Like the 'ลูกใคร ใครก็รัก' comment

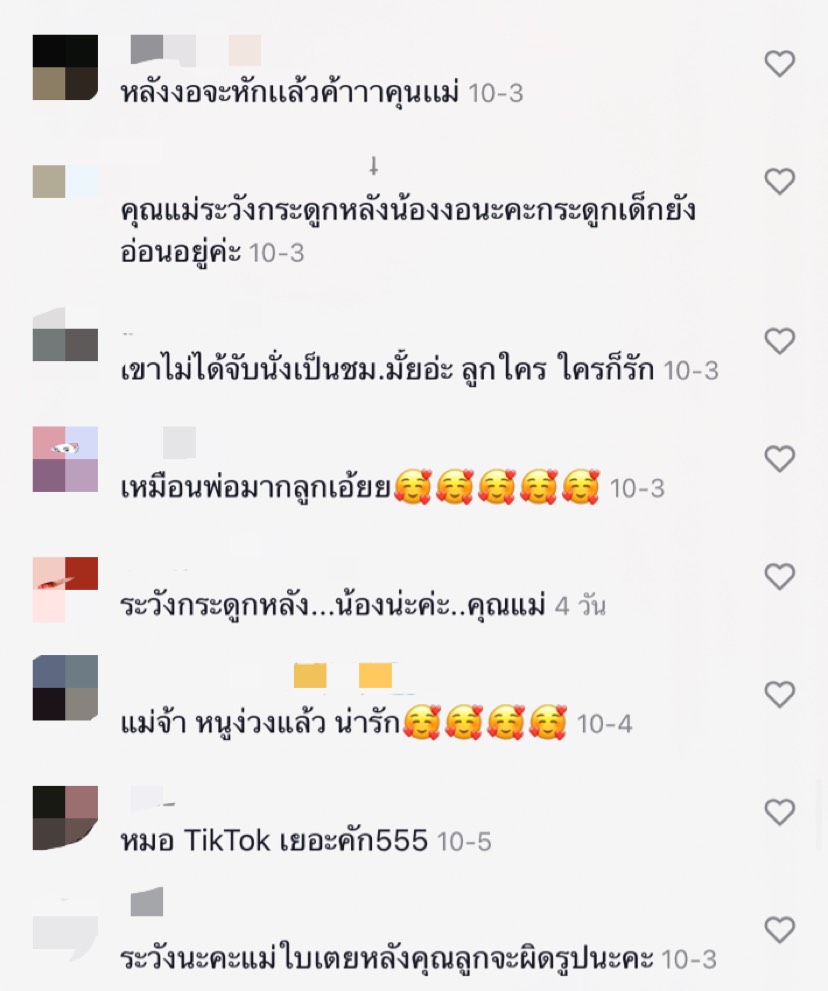point(779,341)
